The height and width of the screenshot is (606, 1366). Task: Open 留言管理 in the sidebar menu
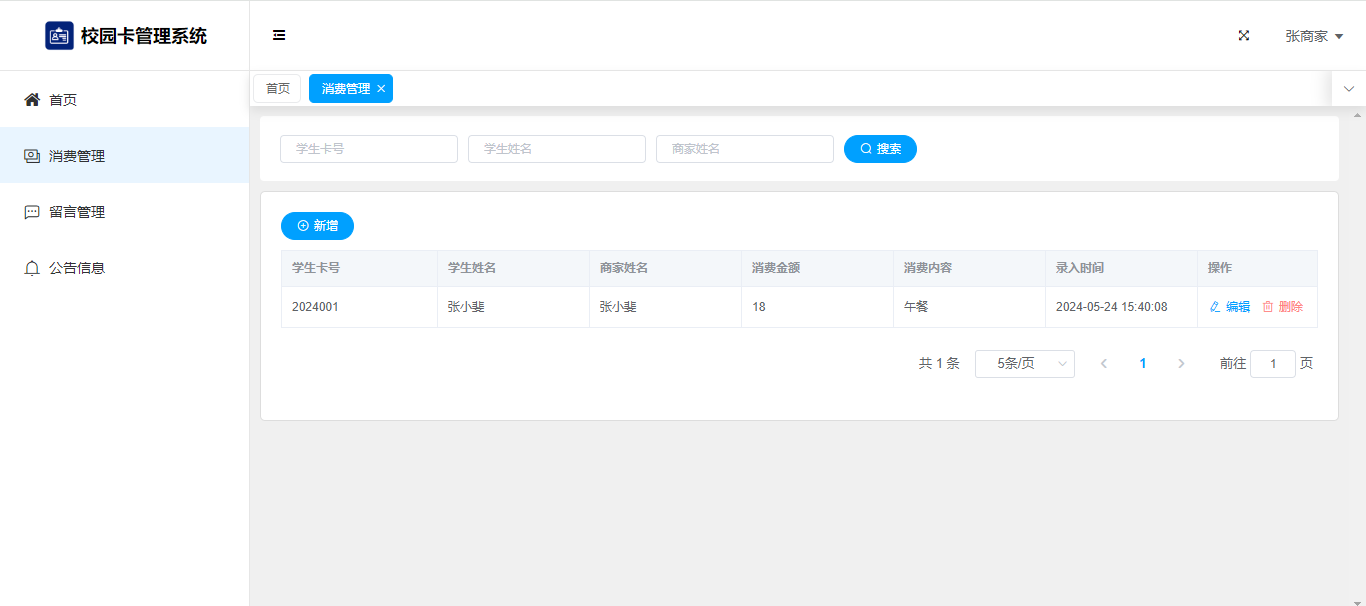(x=77, y=212)
